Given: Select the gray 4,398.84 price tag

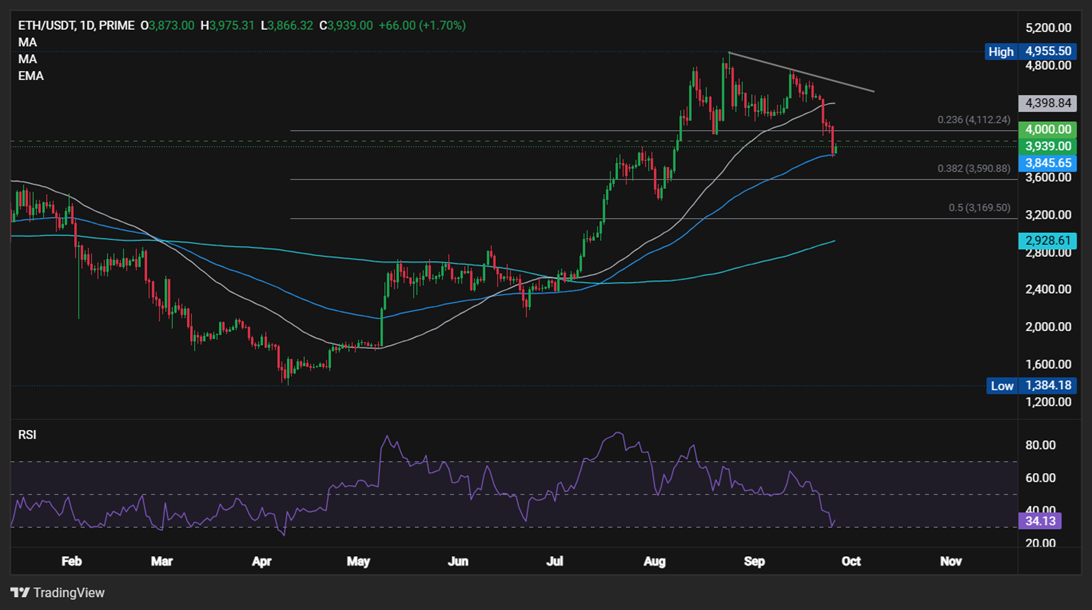Looking at the screenshot, I should pyautogui.click(x=1047, y=103).
